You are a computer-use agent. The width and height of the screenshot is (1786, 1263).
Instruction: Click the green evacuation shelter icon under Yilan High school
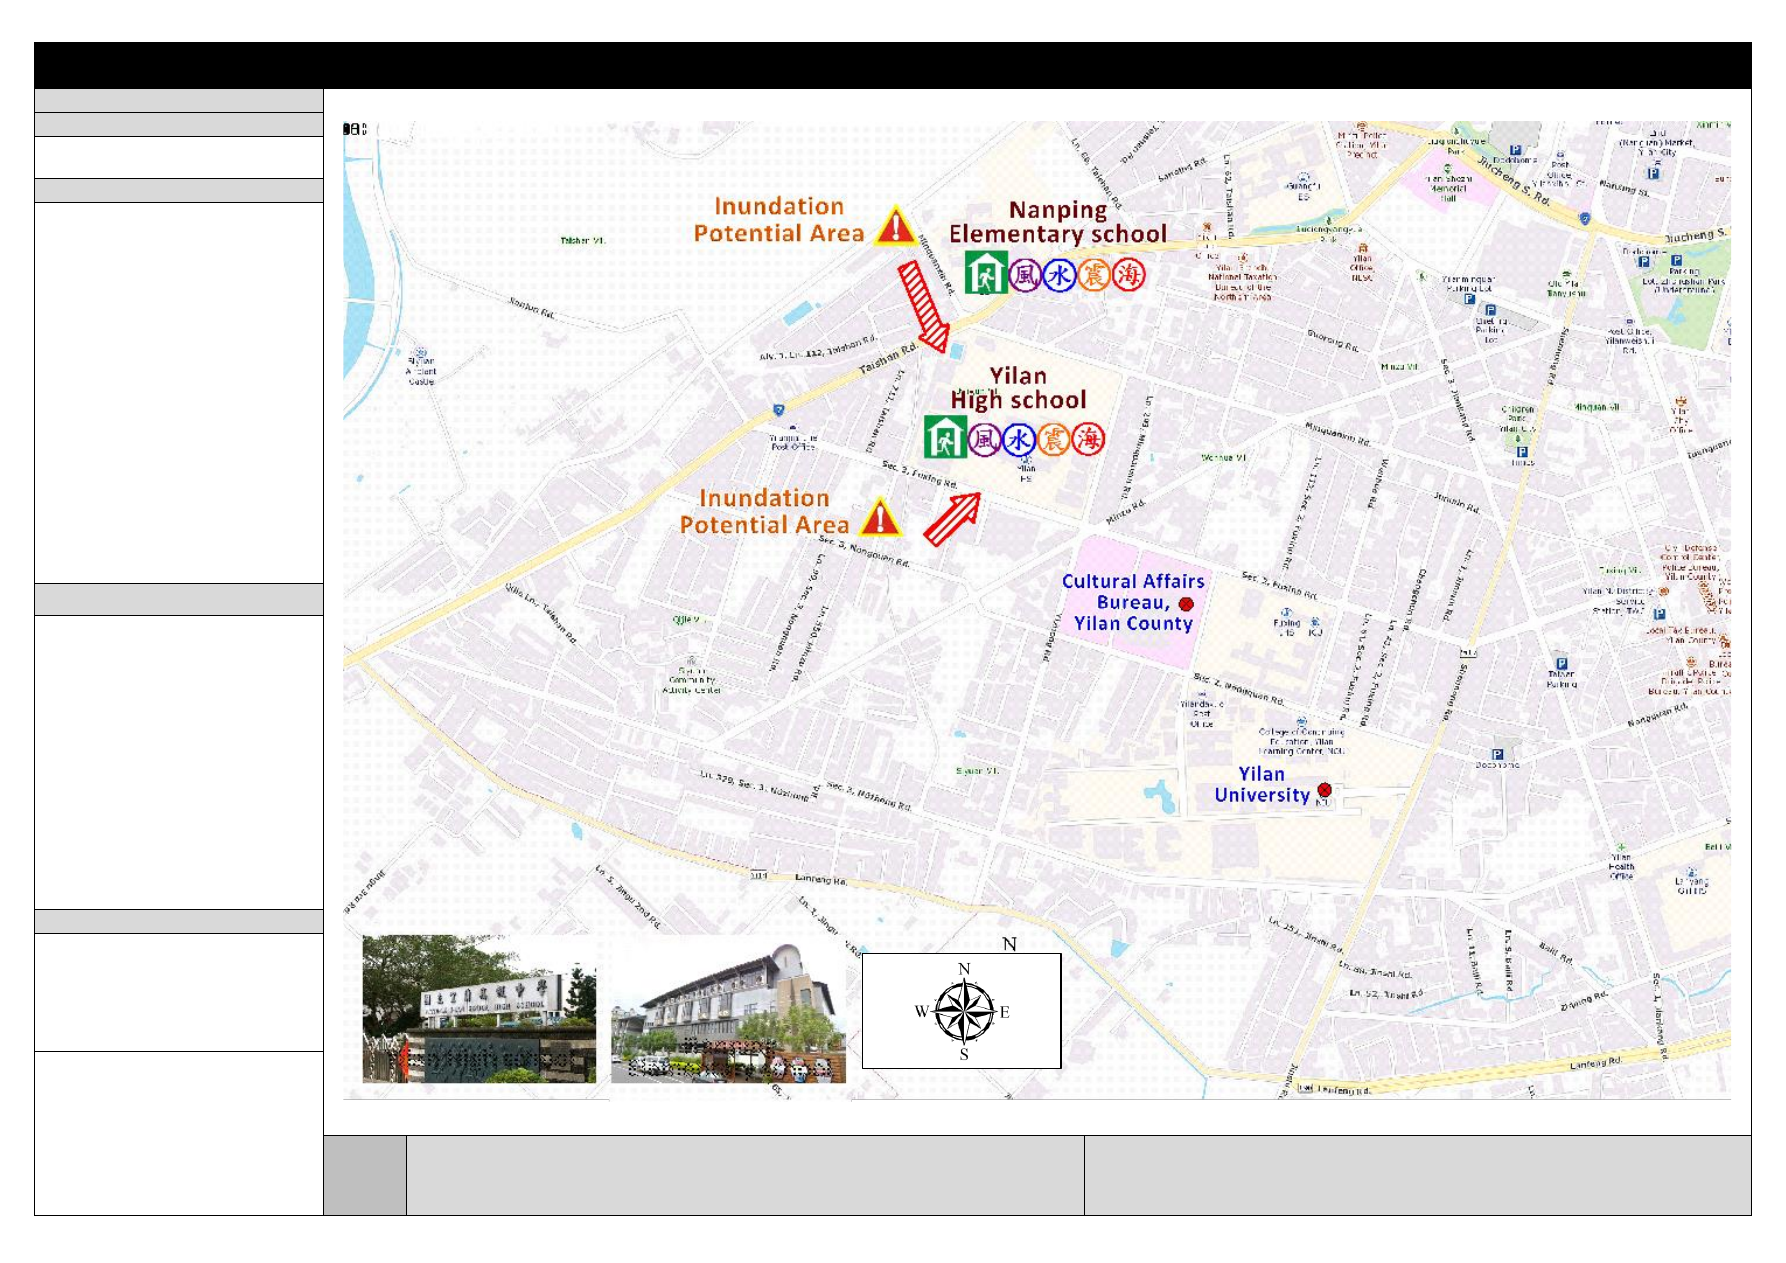pos(945,436)
